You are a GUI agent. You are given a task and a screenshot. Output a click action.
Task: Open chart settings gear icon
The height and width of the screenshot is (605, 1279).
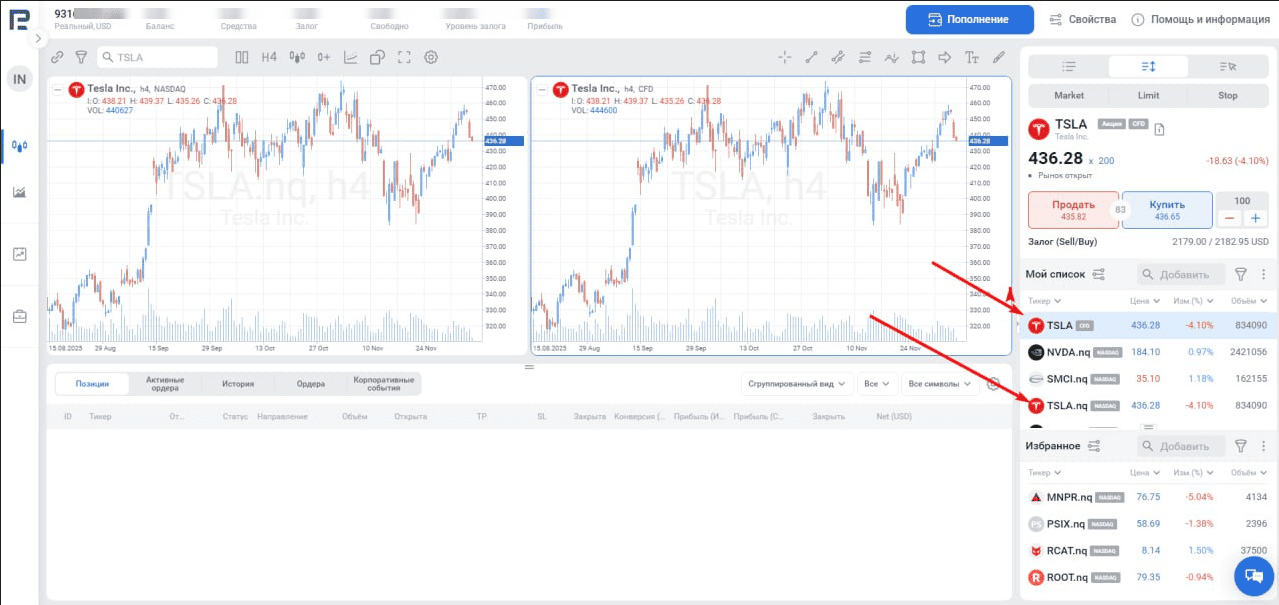(x=431, y=57)
